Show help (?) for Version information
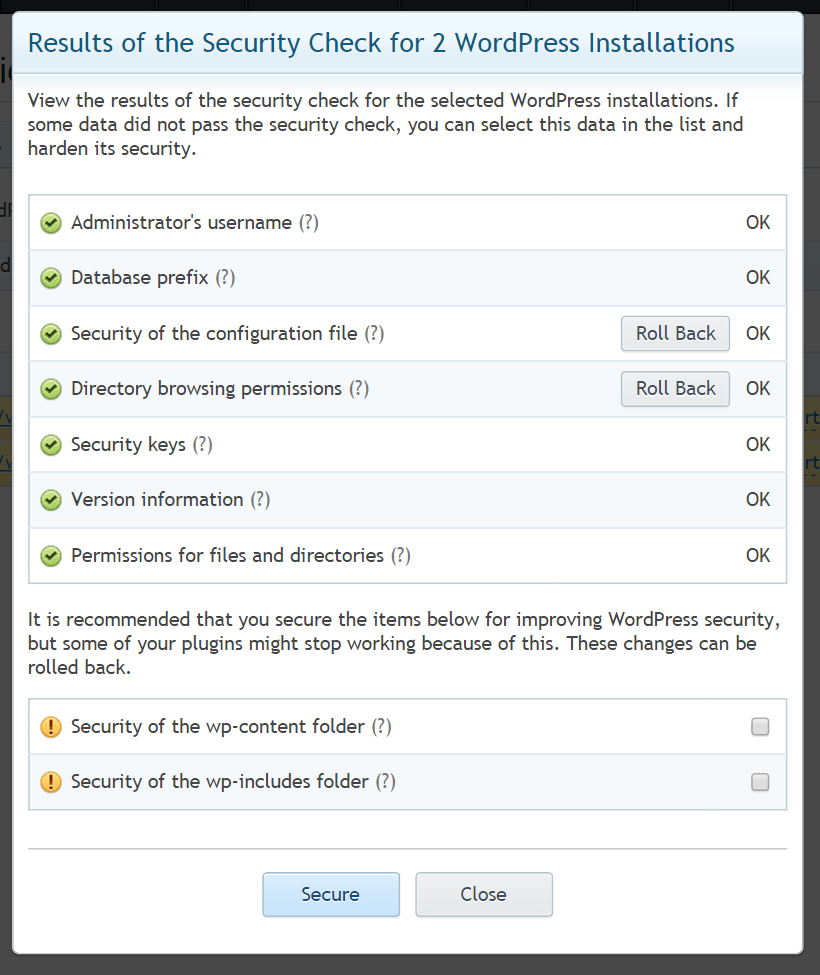Screen dimensions: 820x975 260,500
